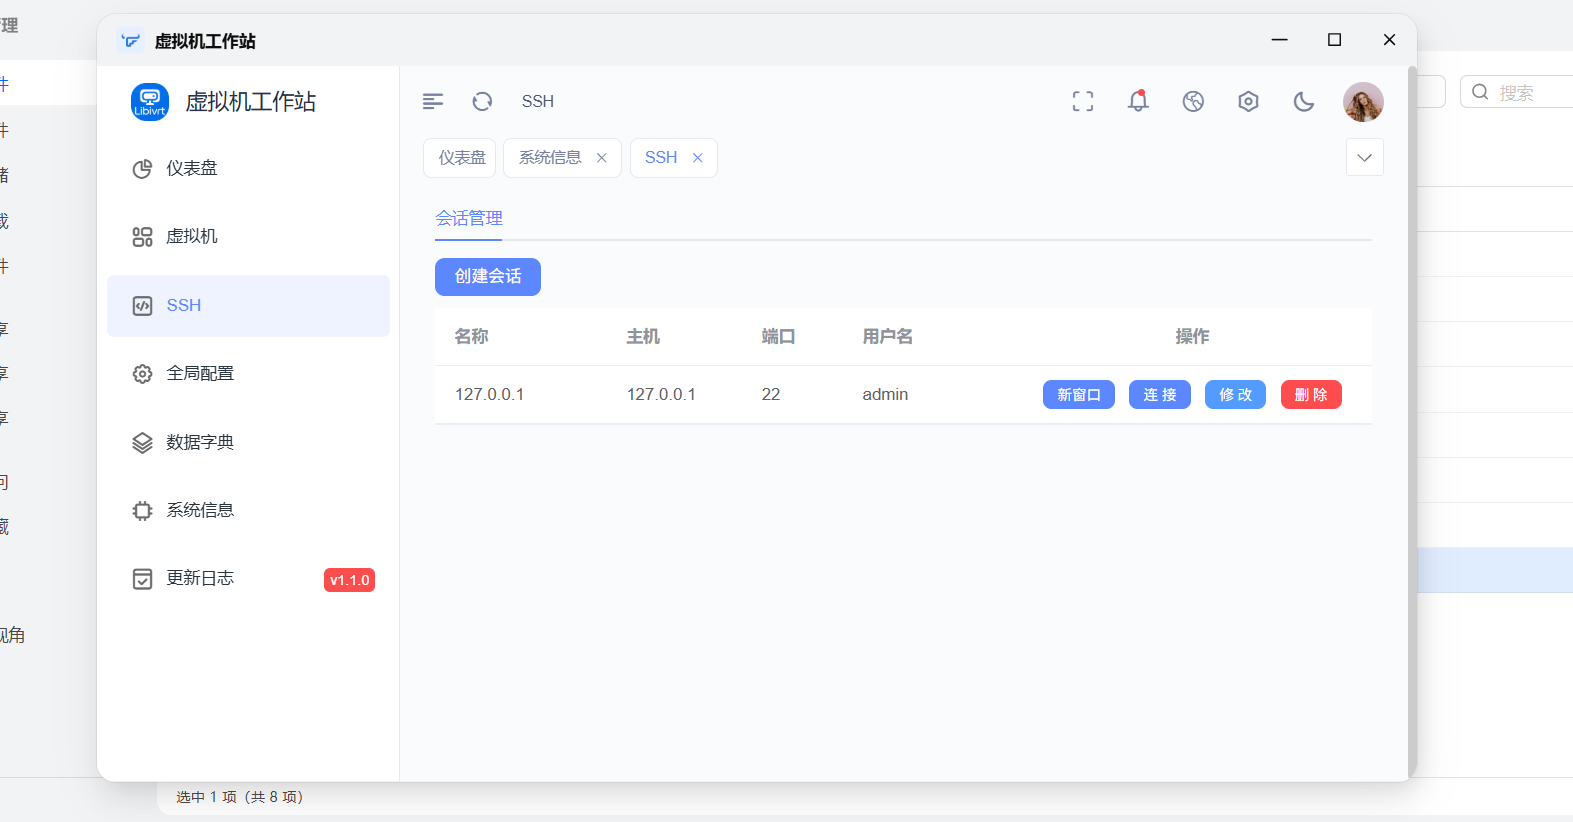Click the refresh icon in the header

coord(482,101)
